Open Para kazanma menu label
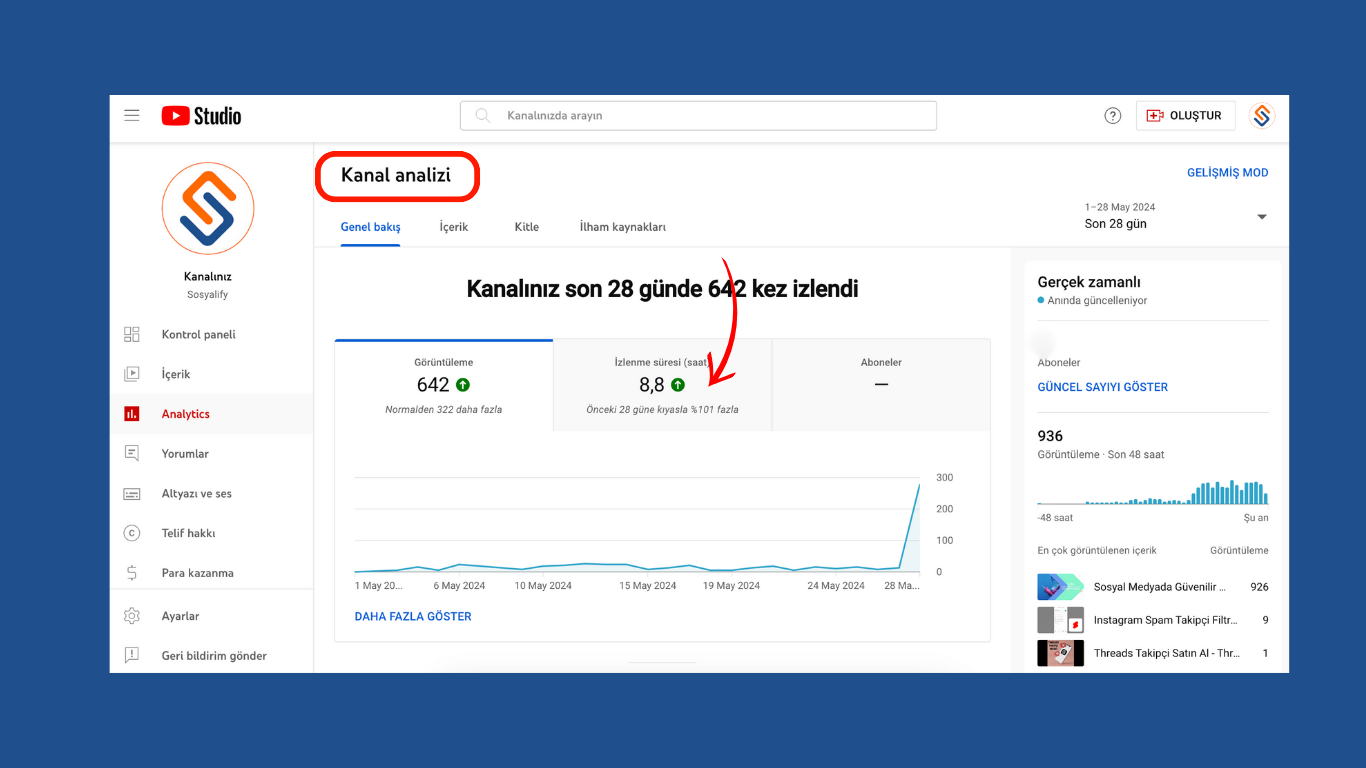The height and width of the screenshot is (768, 1366). (x=198, y=573)
